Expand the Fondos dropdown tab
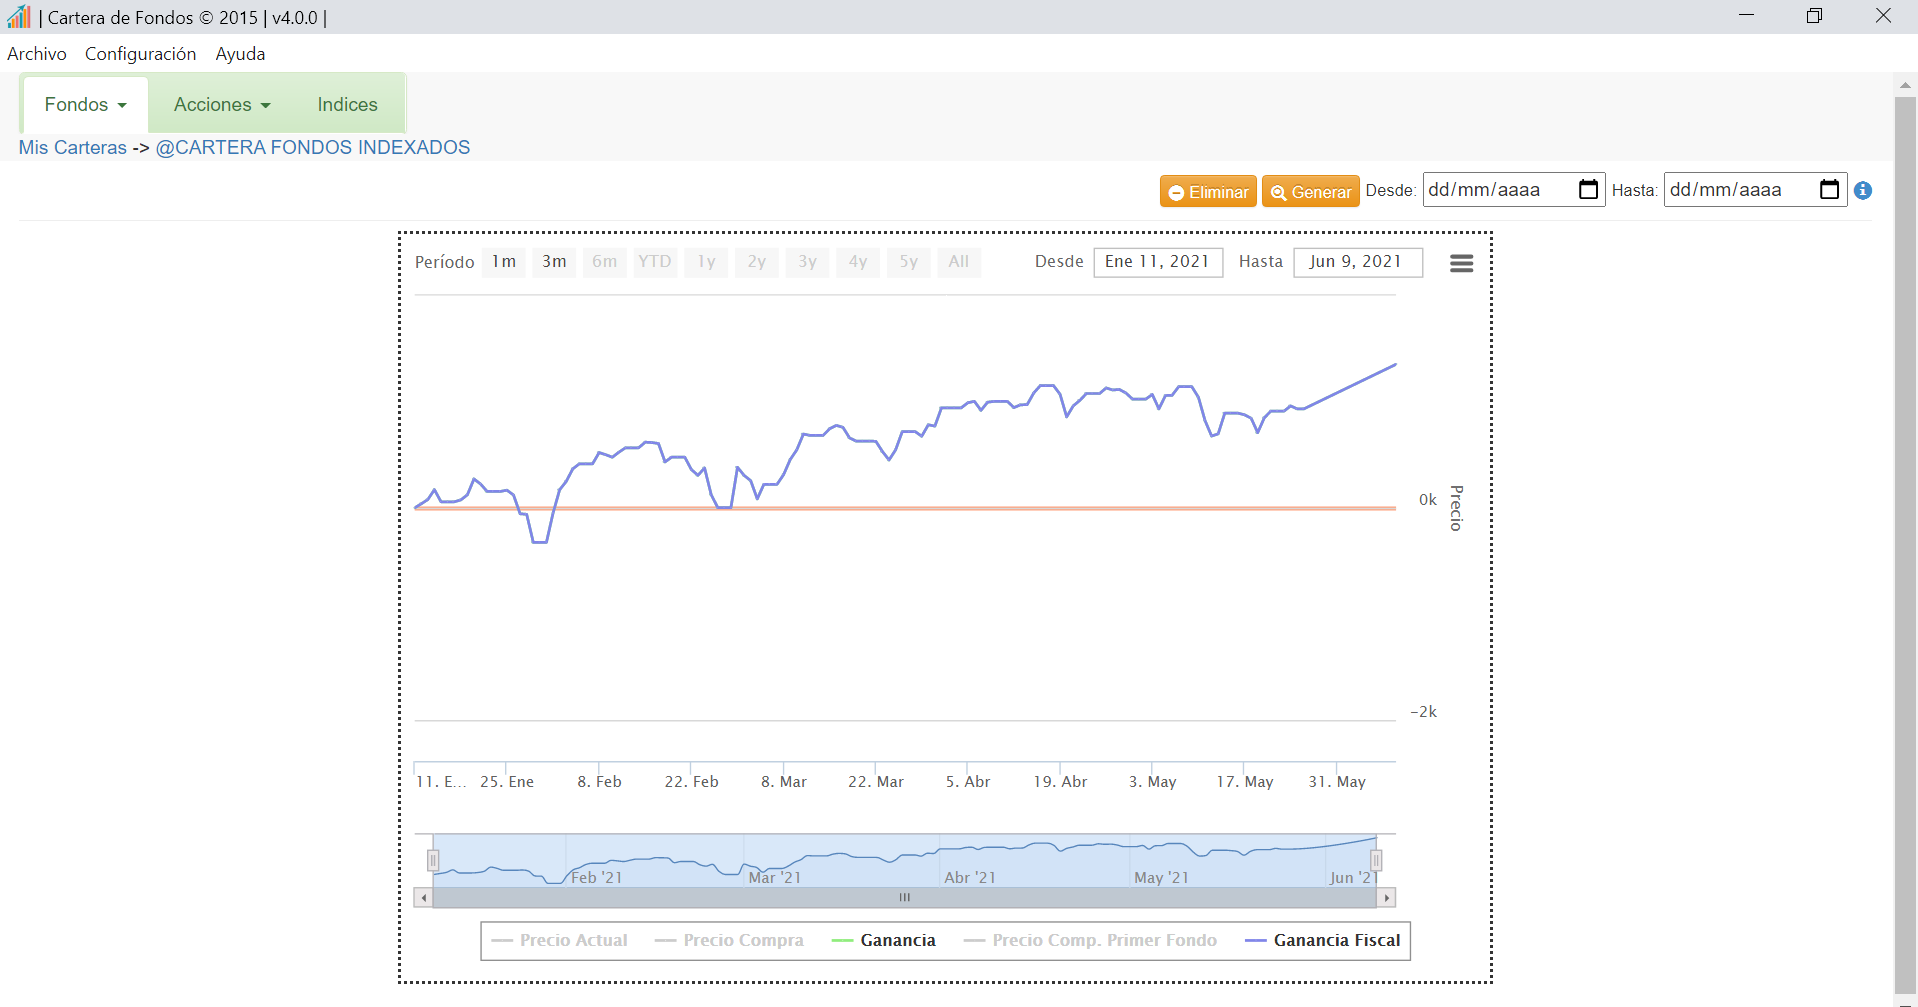The height and width of the screenshot is (1007, 1918). 85,104
